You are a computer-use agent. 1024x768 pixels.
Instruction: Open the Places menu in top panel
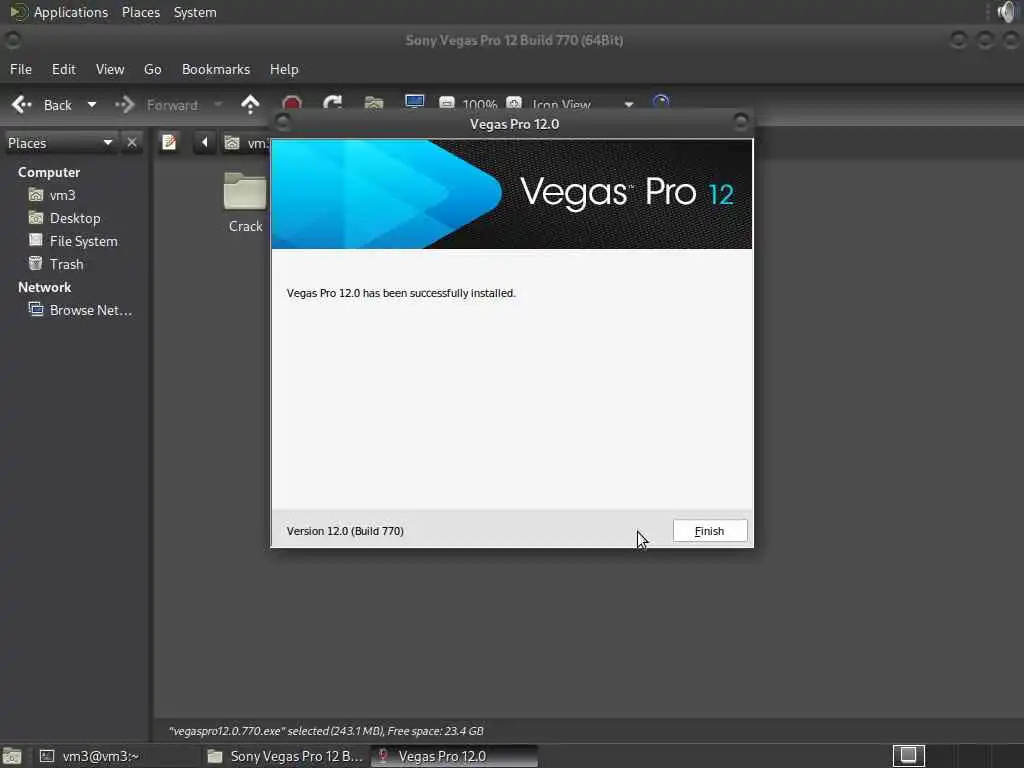[x=140, y=12]
